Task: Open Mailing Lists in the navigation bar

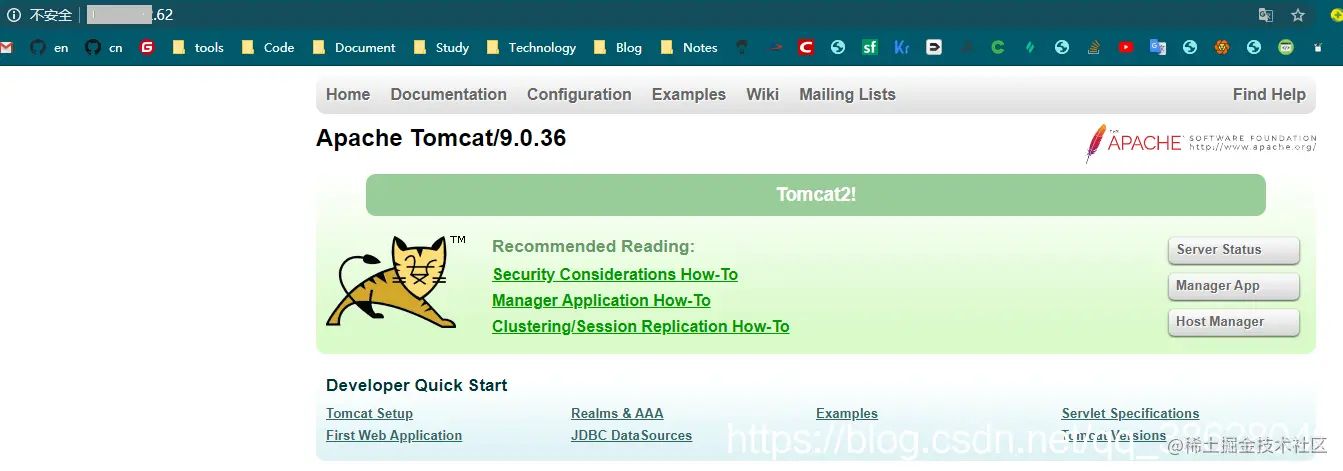Action: (847, 94)
